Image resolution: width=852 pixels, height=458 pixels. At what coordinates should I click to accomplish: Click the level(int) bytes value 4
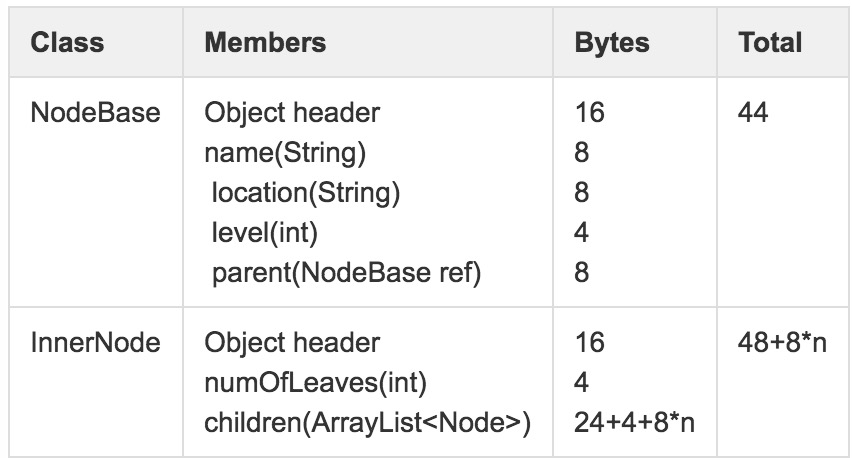tap(582, 233)
